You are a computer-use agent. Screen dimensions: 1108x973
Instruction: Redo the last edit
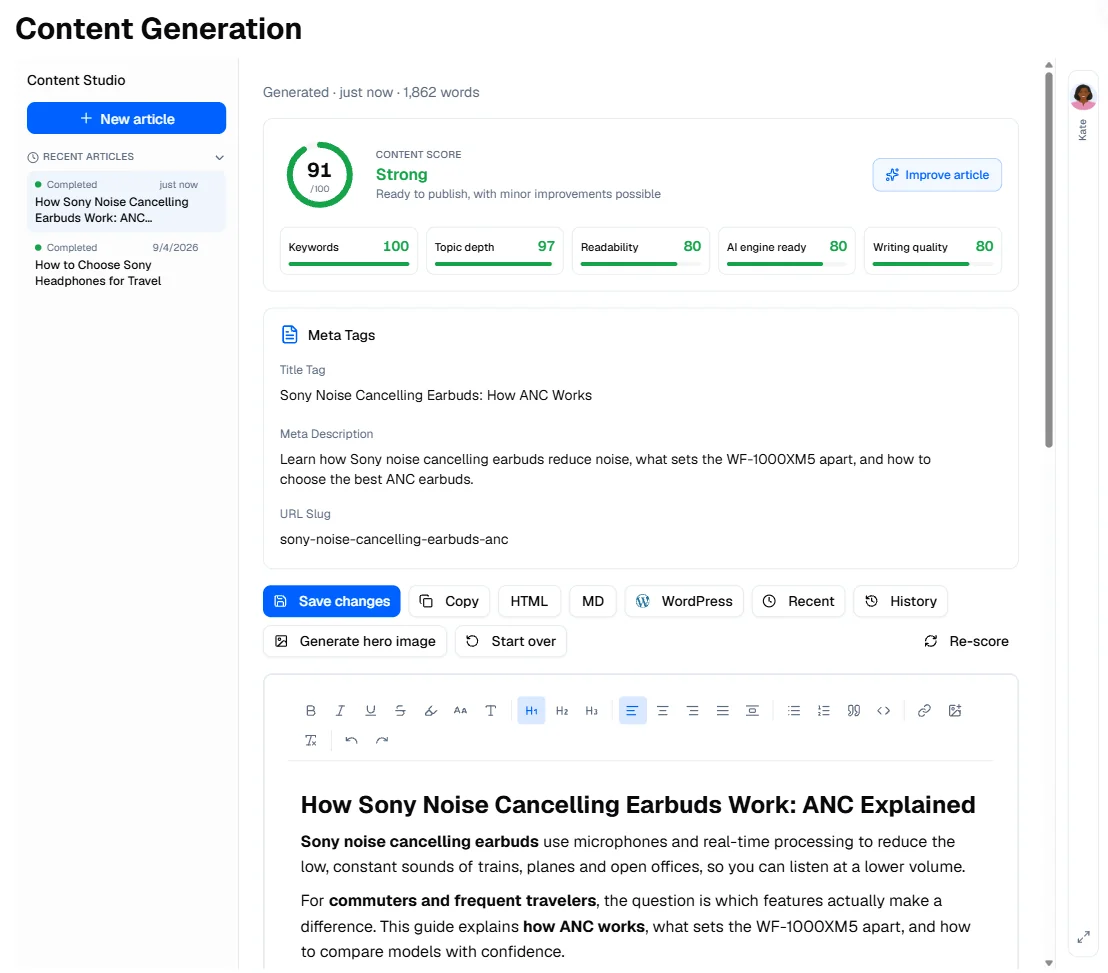pyautogui.click(x=382, y=740)
